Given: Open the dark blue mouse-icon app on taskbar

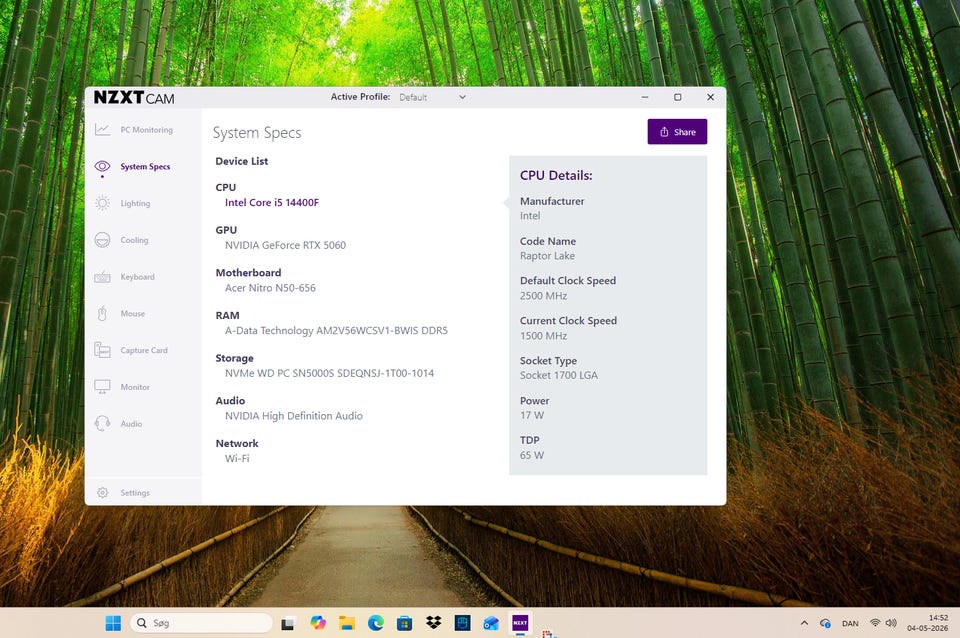Looking at the screenshot, I should pos(463,623).
